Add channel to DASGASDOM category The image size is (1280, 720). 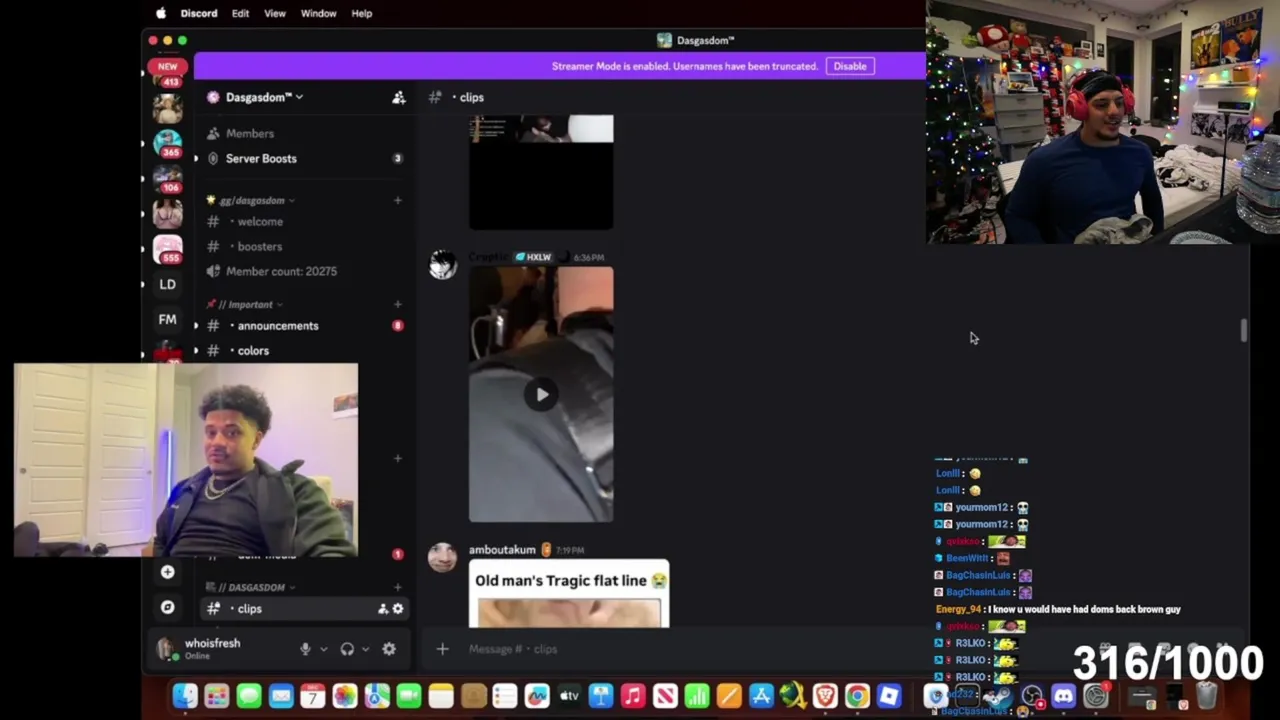pos(398,587)
